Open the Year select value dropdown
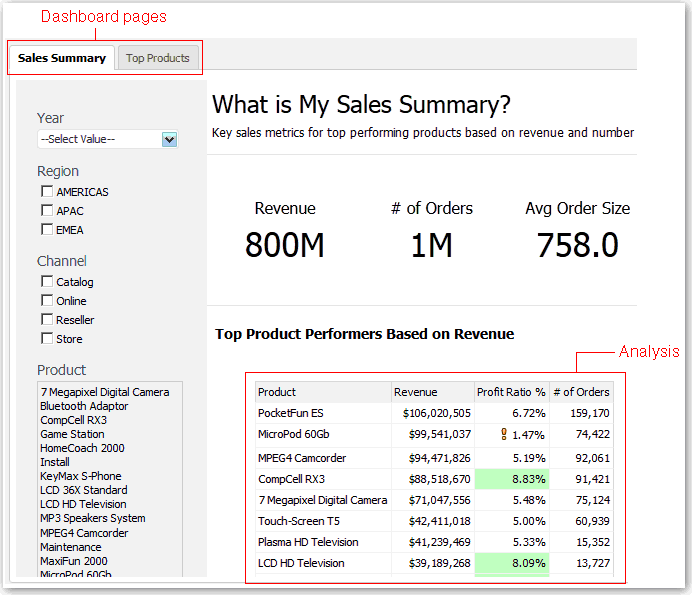This screenshot has width=692, height=595. point(169,140)
